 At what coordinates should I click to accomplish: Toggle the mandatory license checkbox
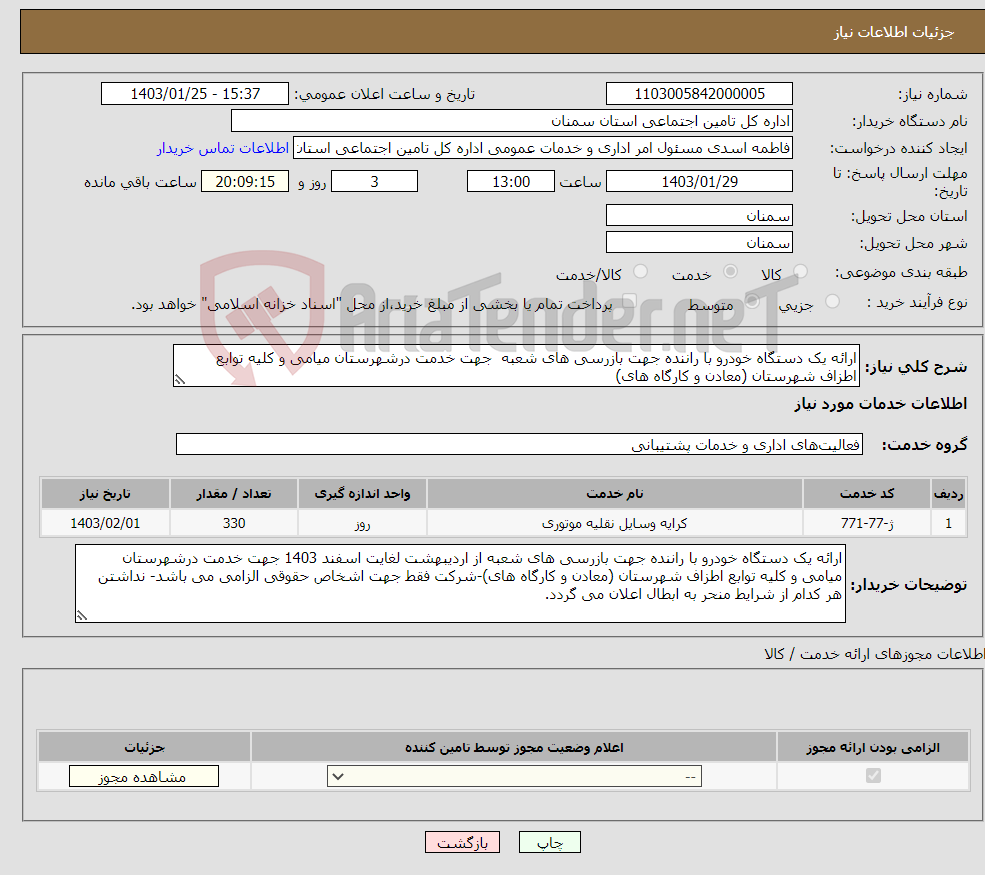click(873, 776)
